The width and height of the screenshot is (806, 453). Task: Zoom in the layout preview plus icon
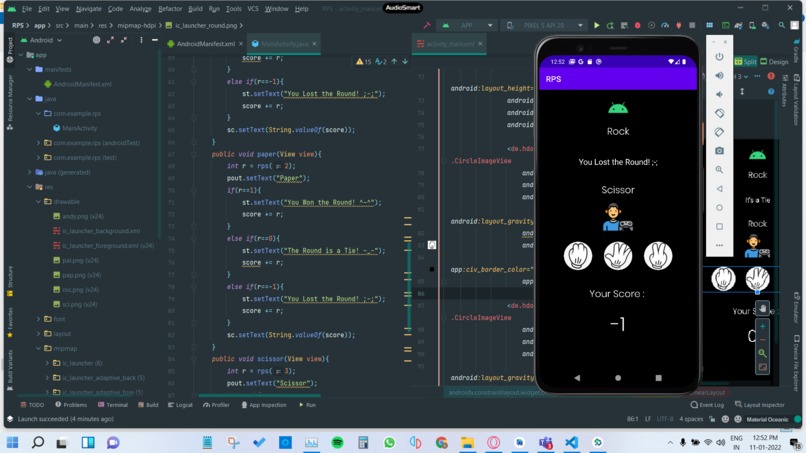click(x=762, y=327)
